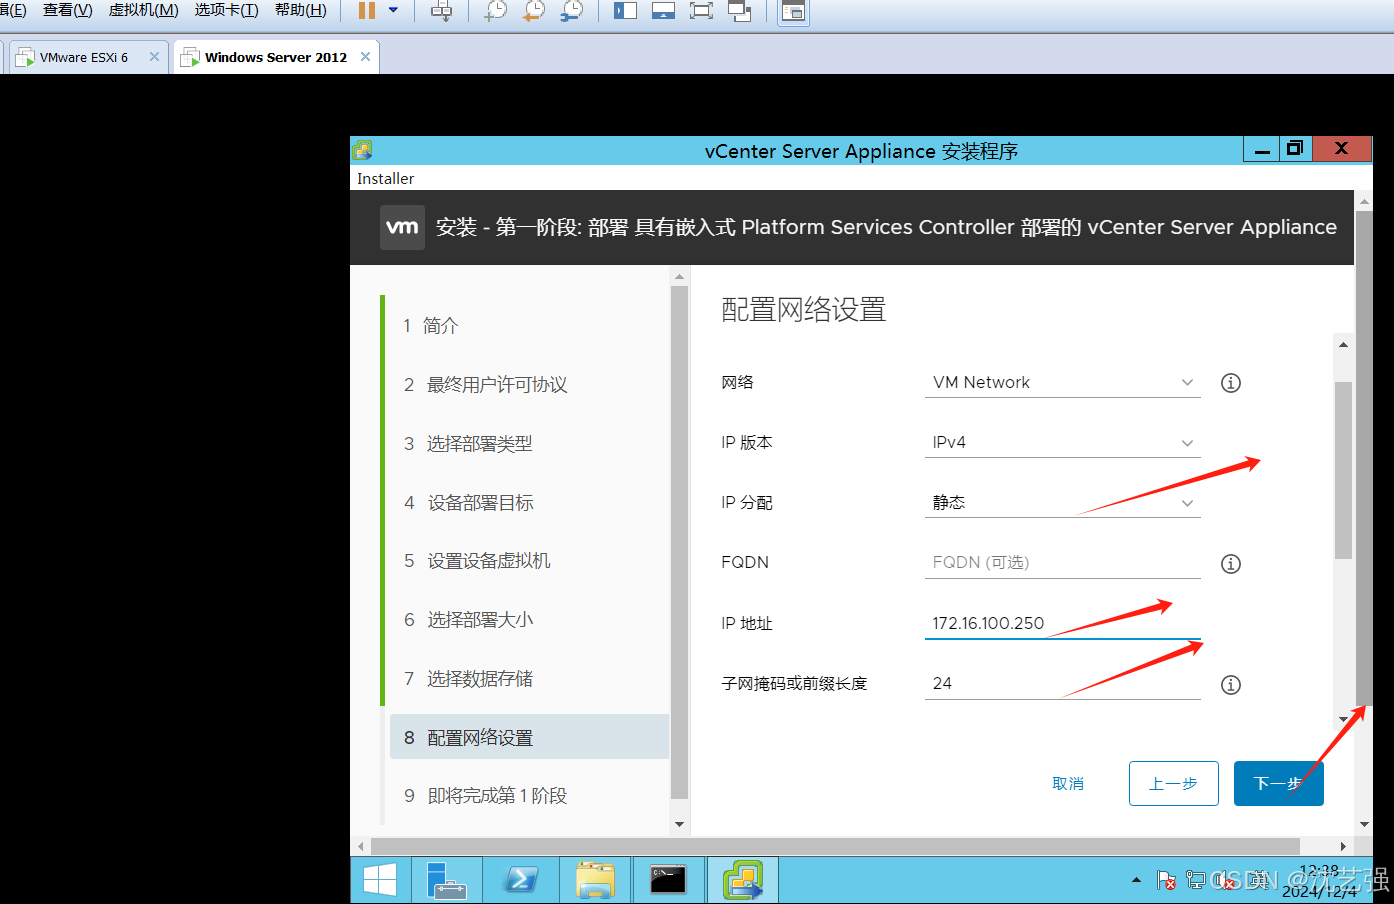Viewport: 1394px width, 904px height.
Task: Enter full screen mode from the toolbar
Action: tap(701, 11)
